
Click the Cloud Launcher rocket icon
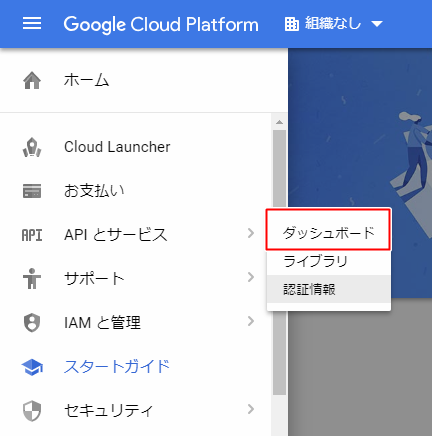[32, 147]
